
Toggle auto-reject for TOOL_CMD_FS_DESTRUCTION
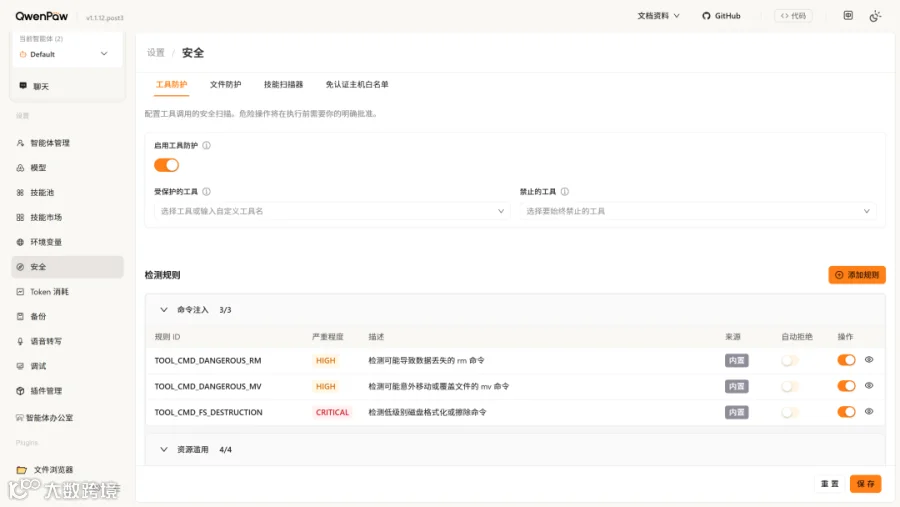[790, 412]
